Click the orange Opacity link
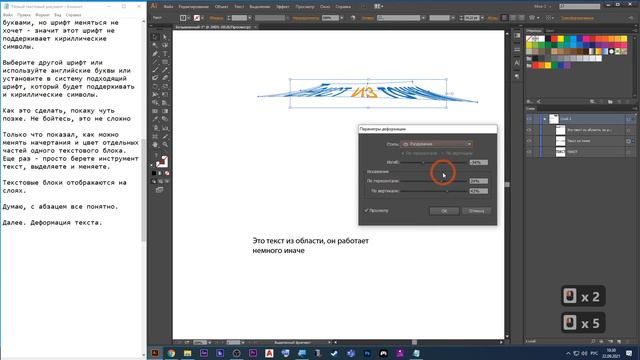The height and width of the screenshot is (360, 640). [x=305, y=18]
